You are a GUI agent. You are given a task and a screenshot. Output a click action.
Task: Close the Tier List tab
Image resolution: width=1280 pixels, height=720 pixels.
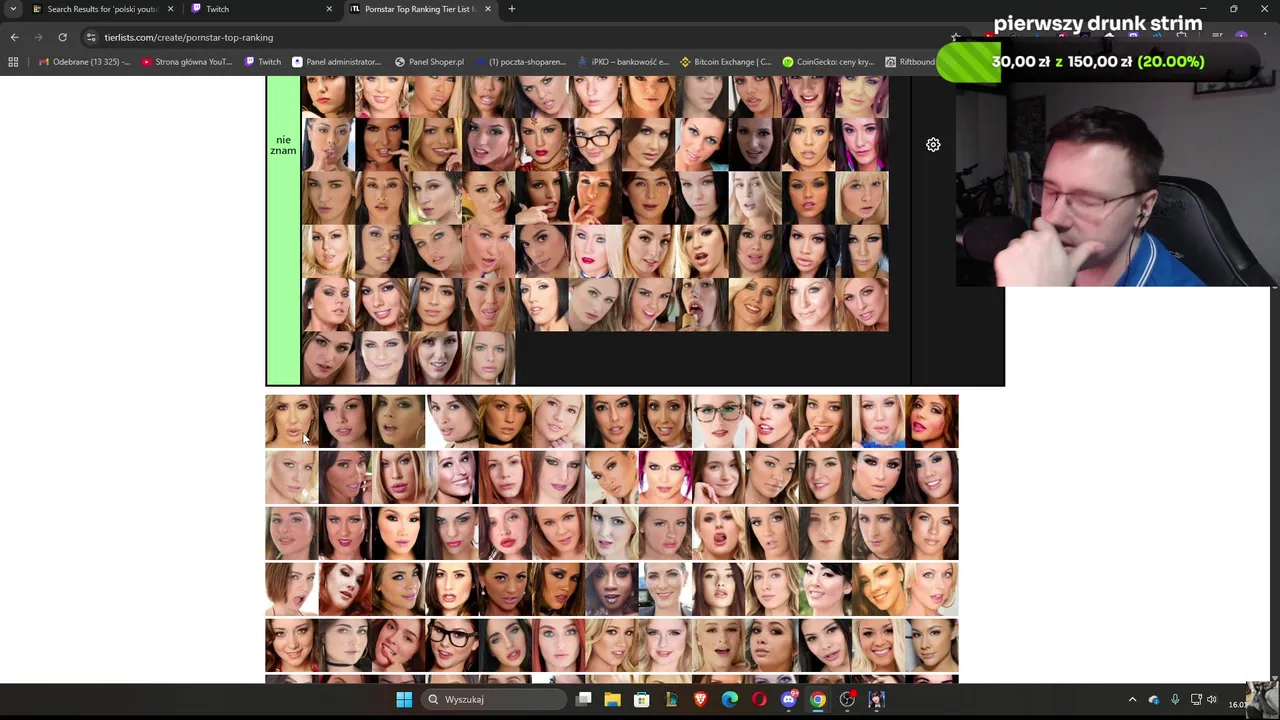(x=488, y=9)
